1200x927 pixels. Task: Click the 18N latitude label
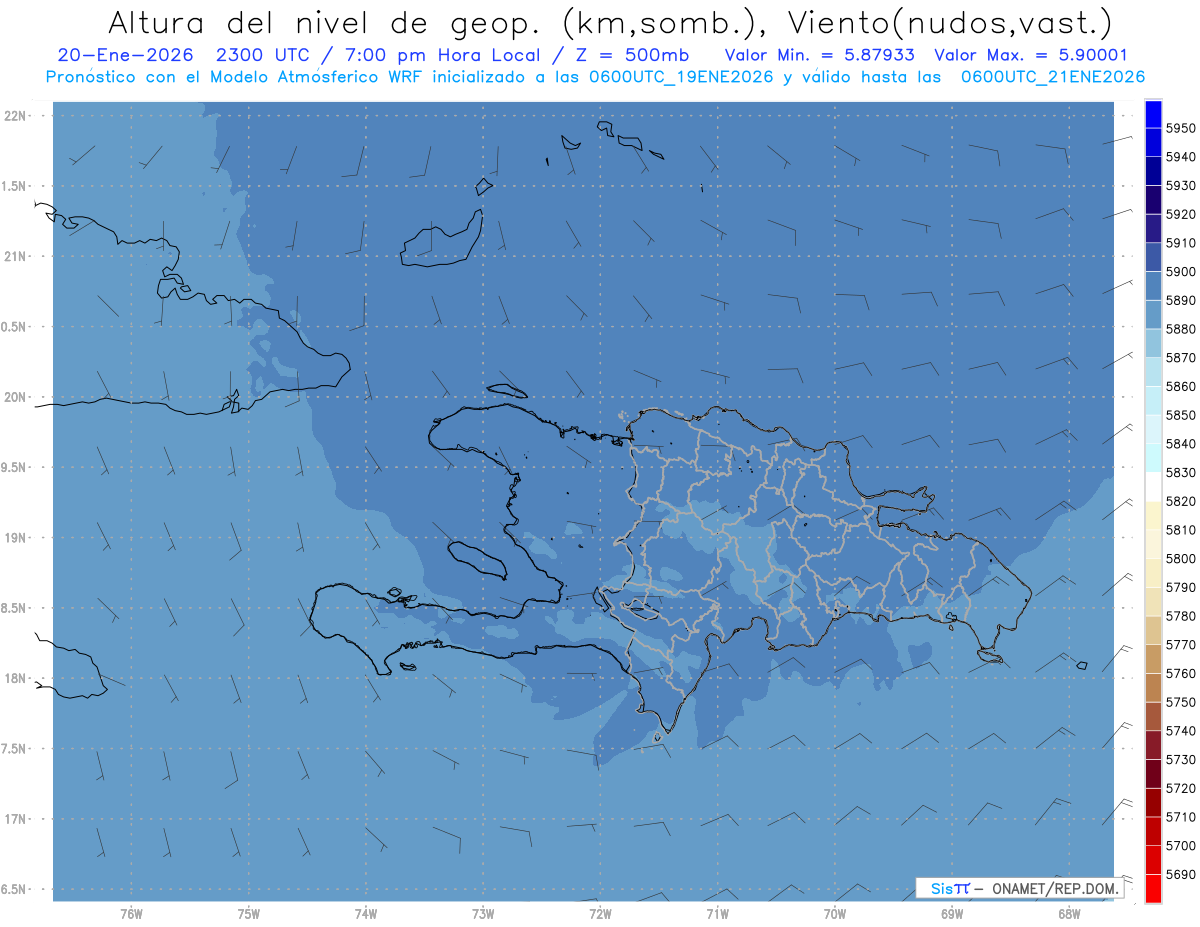pyautogui.click(x=15, y=679)
